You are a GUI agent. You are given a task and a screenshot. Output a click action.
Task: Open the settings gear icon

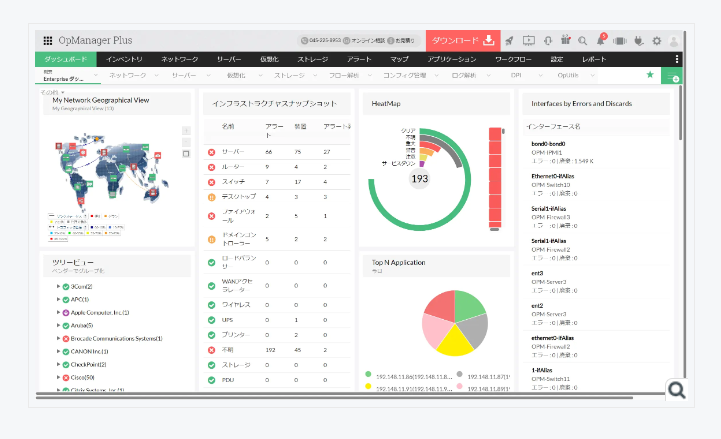coord(657,41)
